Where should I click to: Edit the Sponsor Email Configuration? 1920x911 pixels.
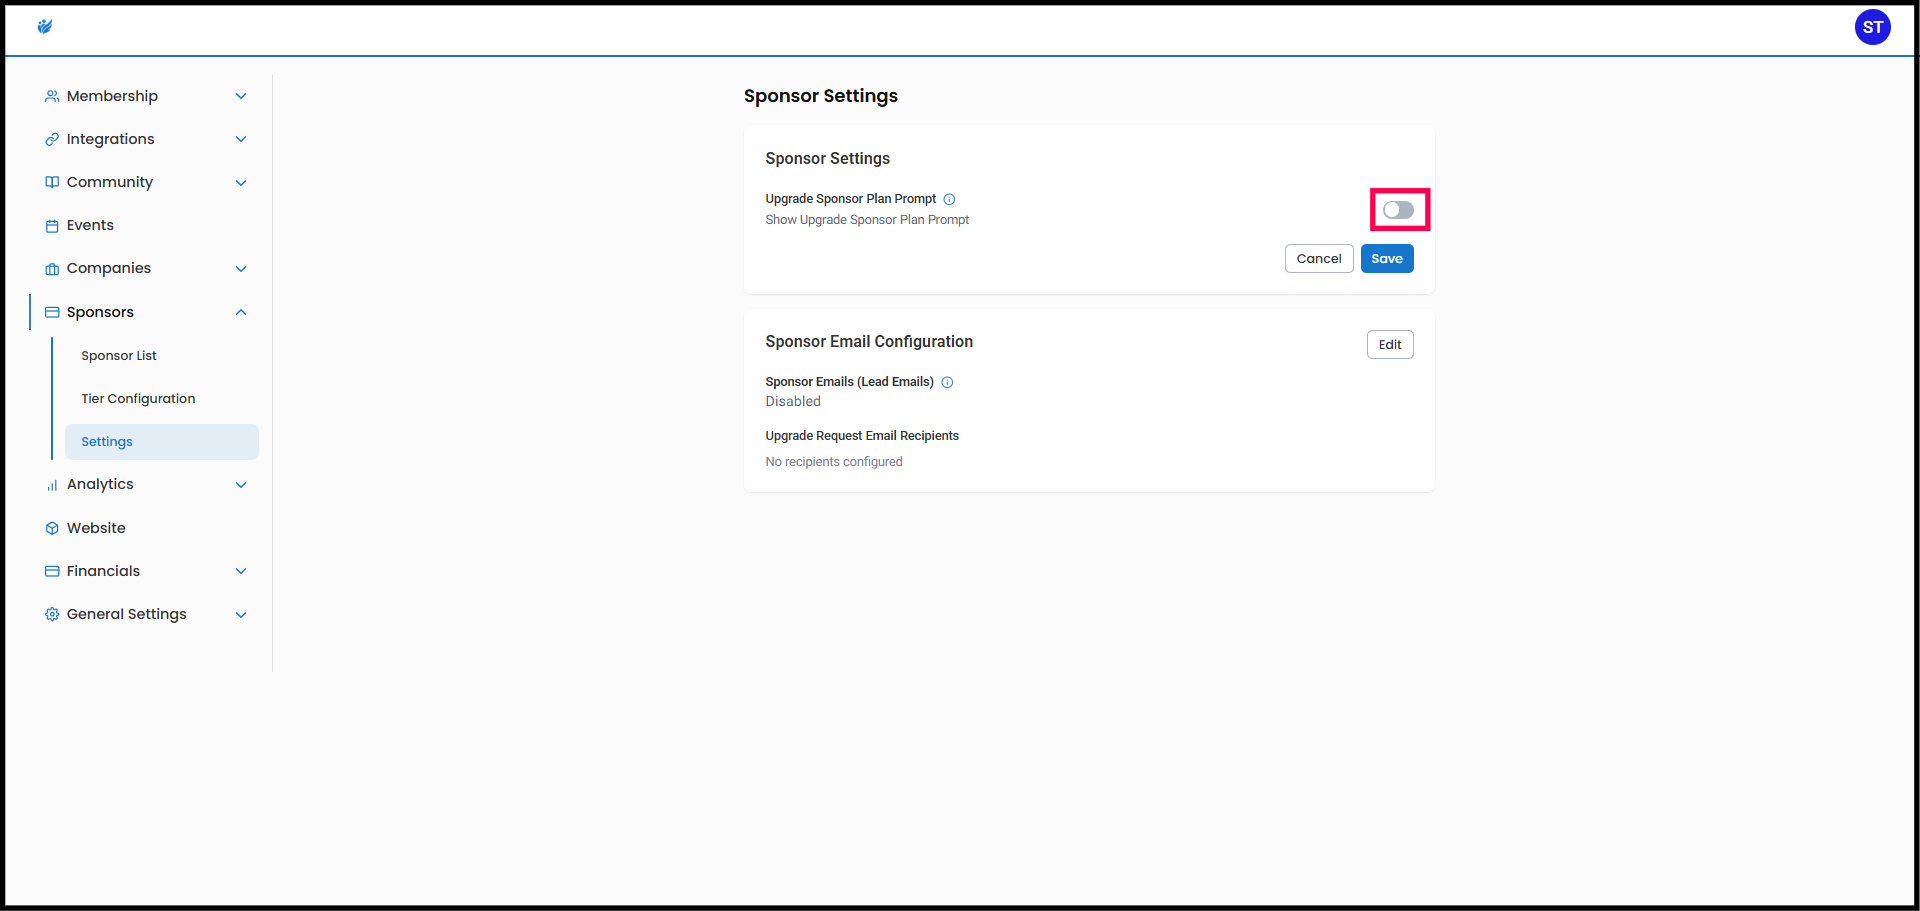click(1389, 345)
